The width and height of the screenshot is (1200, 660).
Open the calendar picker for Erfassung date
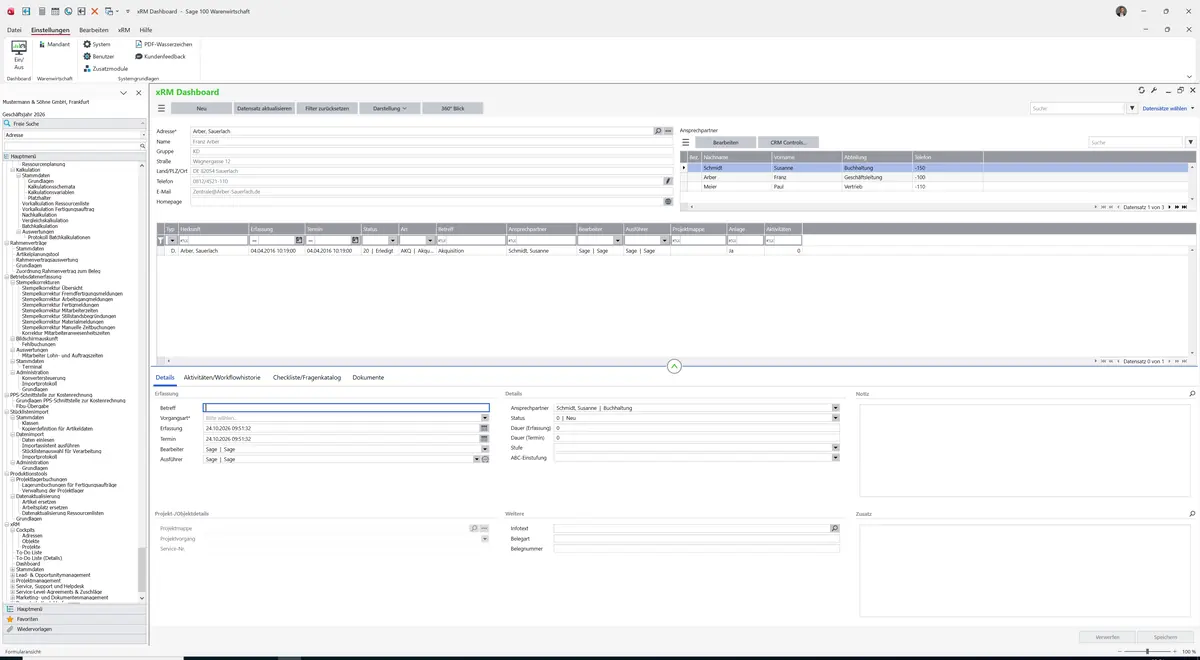[x=484, y=428]
